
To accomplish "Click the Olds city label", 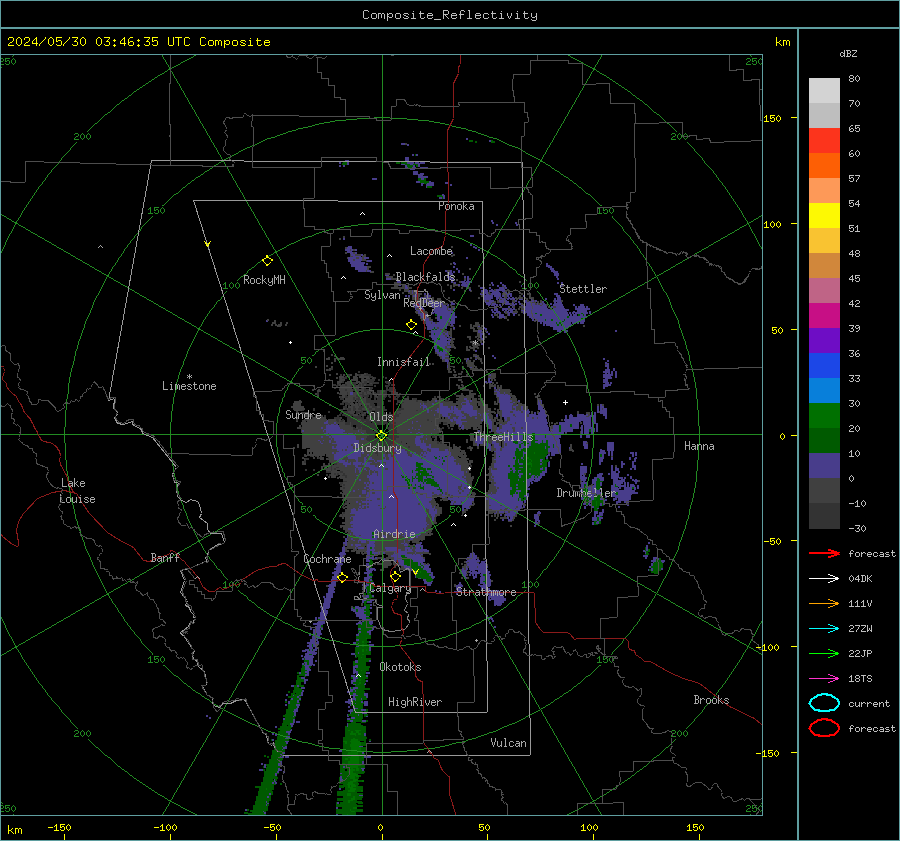I will (381, 417).
